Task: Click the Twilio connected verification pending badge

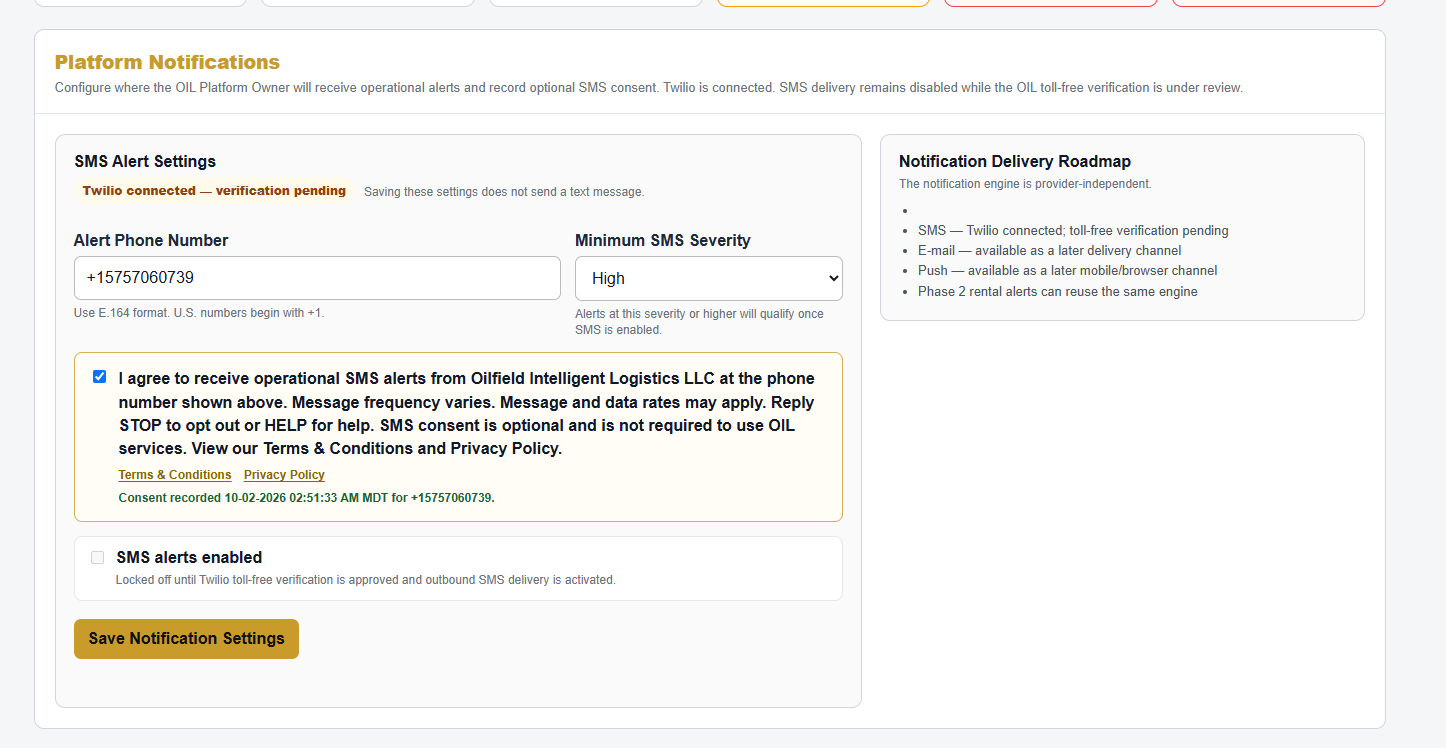Action: pyautogui.click(x=214, y=191)
